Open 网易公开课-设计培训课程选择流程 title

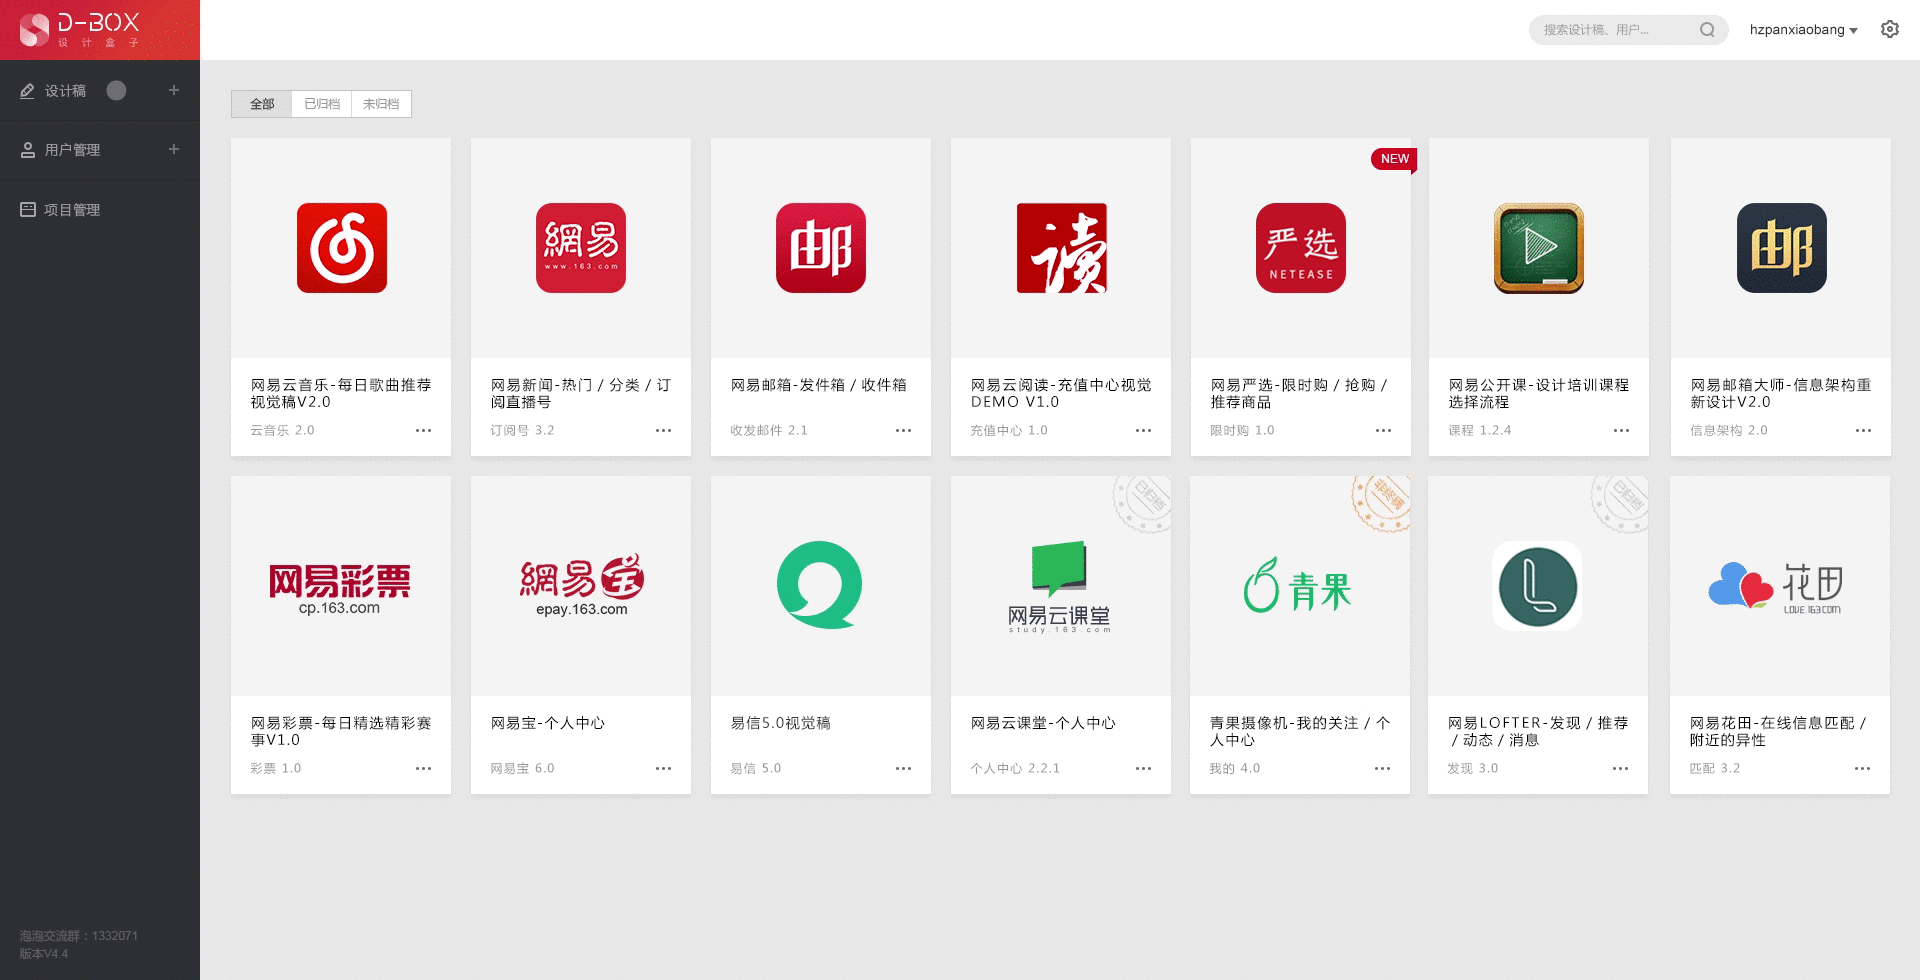click(x=1539, y=393)
